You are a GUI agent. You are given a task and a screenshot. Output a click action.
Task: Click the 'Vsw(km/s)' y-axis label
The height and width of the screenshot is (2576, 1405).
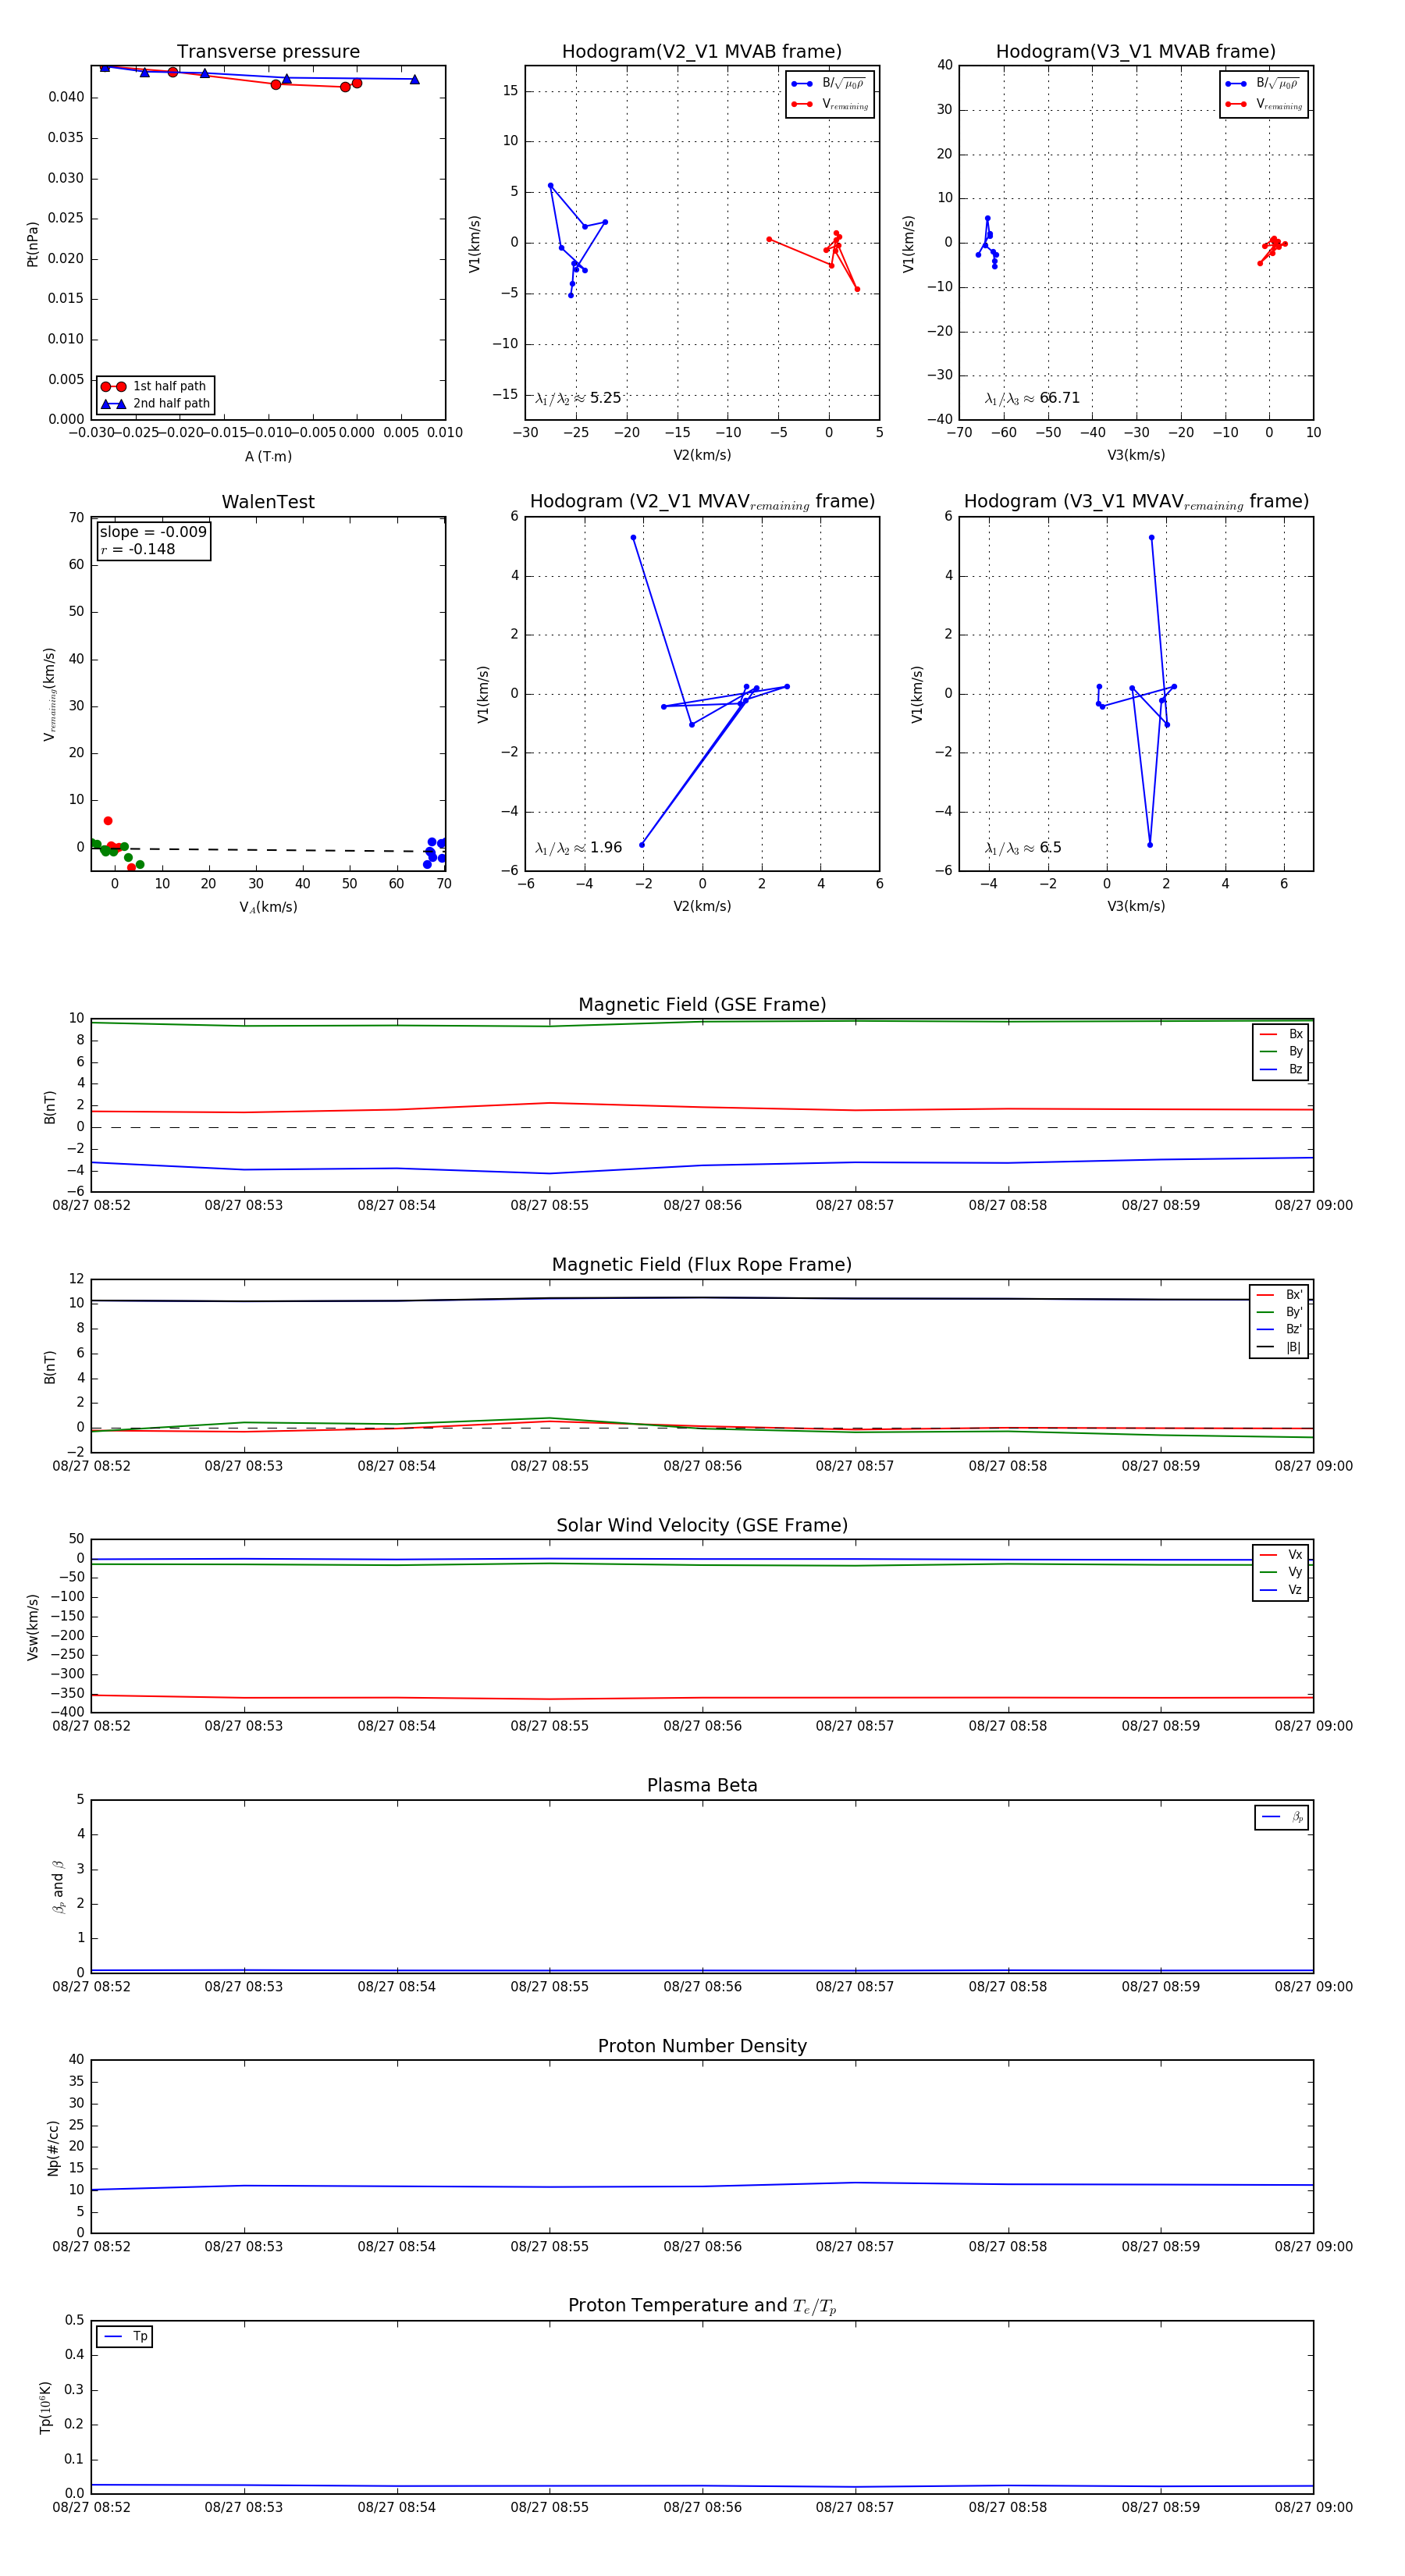click(x=32, y=1627)
